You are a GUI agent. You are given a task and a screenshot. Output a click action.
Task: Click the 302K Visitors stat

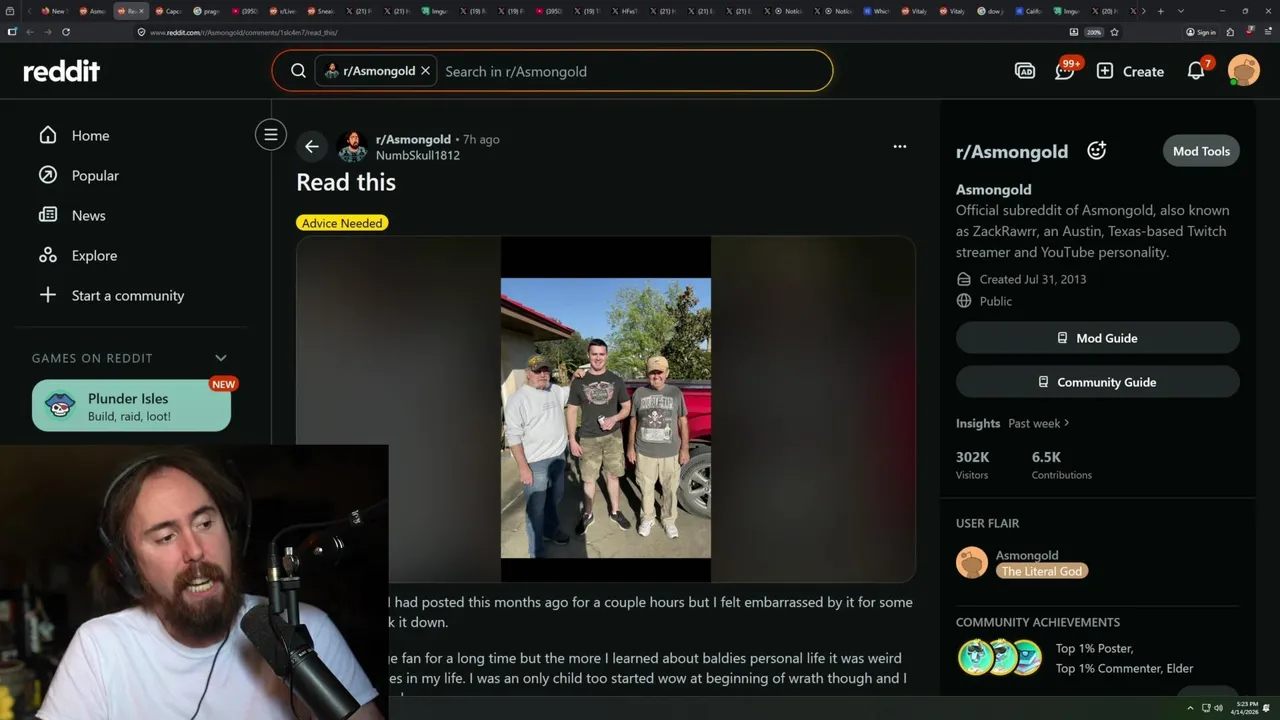[972, 465]
